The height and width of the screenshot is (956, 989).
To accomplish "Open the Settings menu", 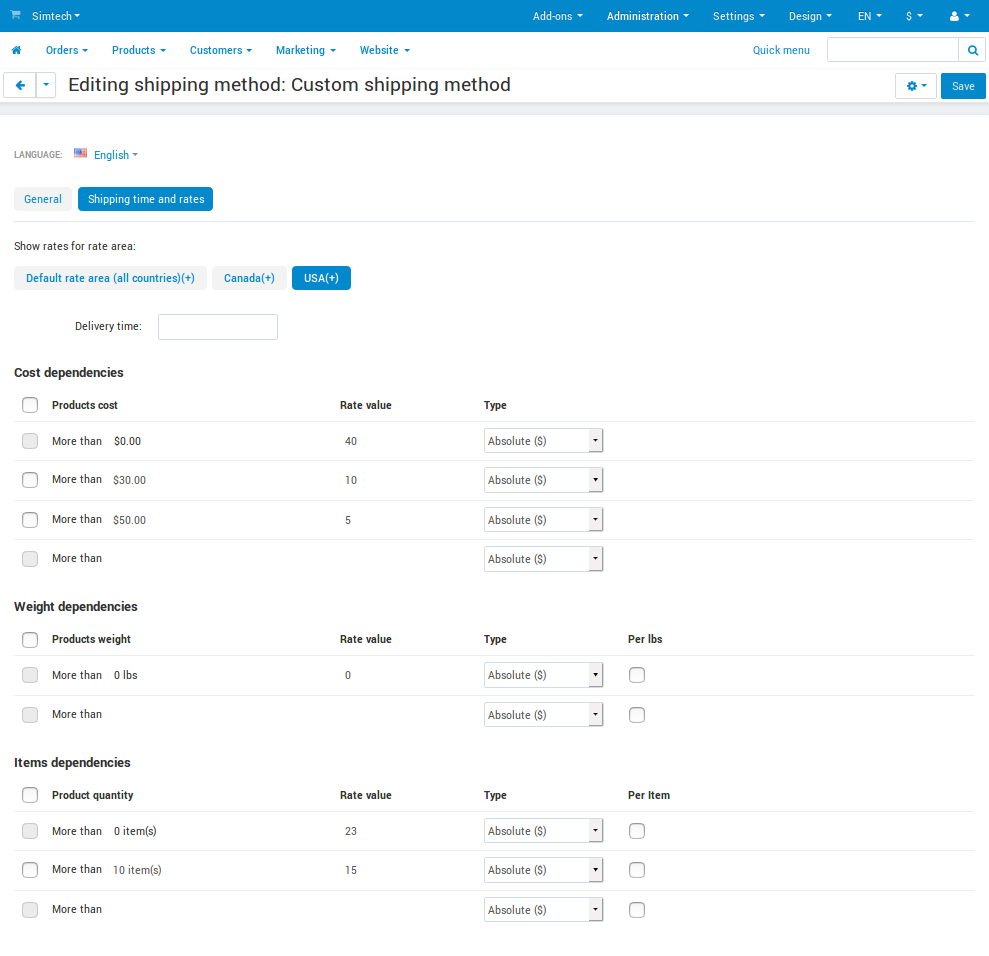I will [x=739, y=16].
